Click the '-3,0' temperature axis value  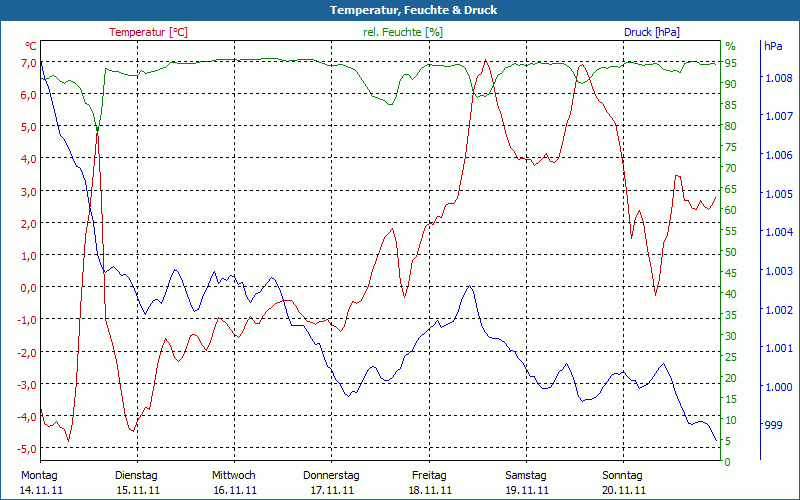(x=27, y=385)
